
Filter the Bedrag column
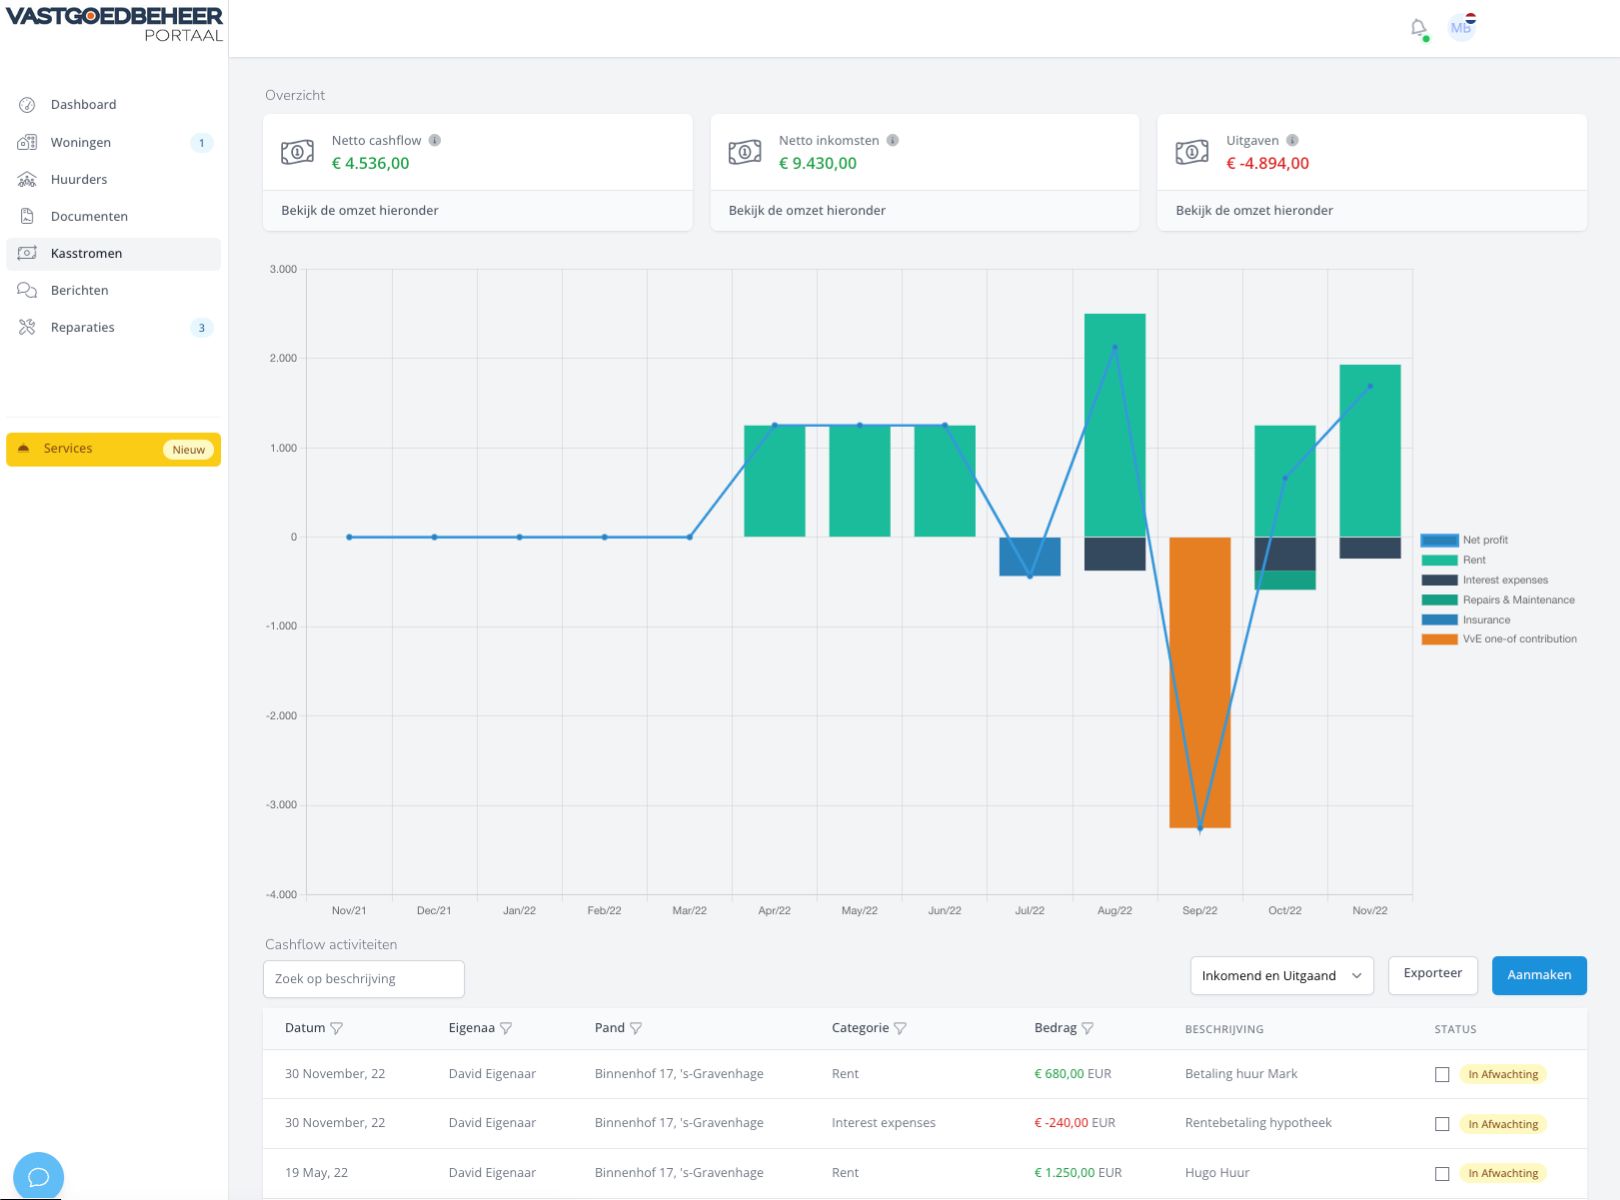coord(1088,1028)
